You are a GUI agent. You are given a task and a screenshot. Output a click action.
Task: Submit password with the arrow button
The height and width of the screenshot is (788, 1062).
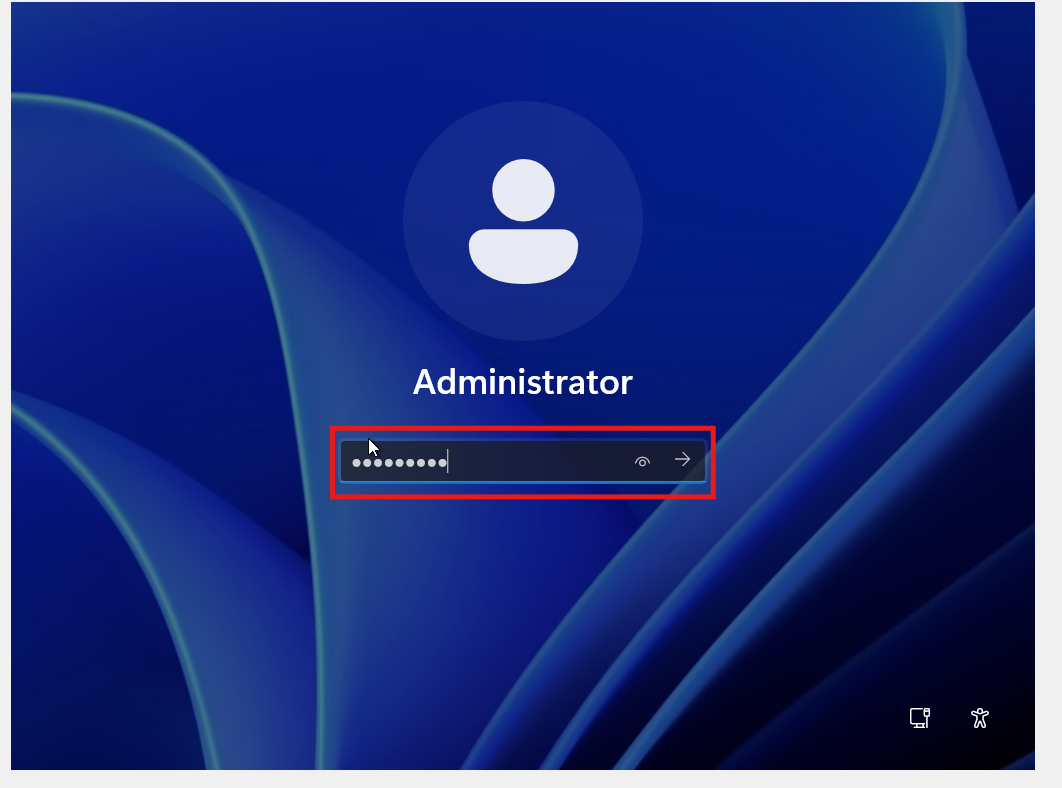coord(682,460)
